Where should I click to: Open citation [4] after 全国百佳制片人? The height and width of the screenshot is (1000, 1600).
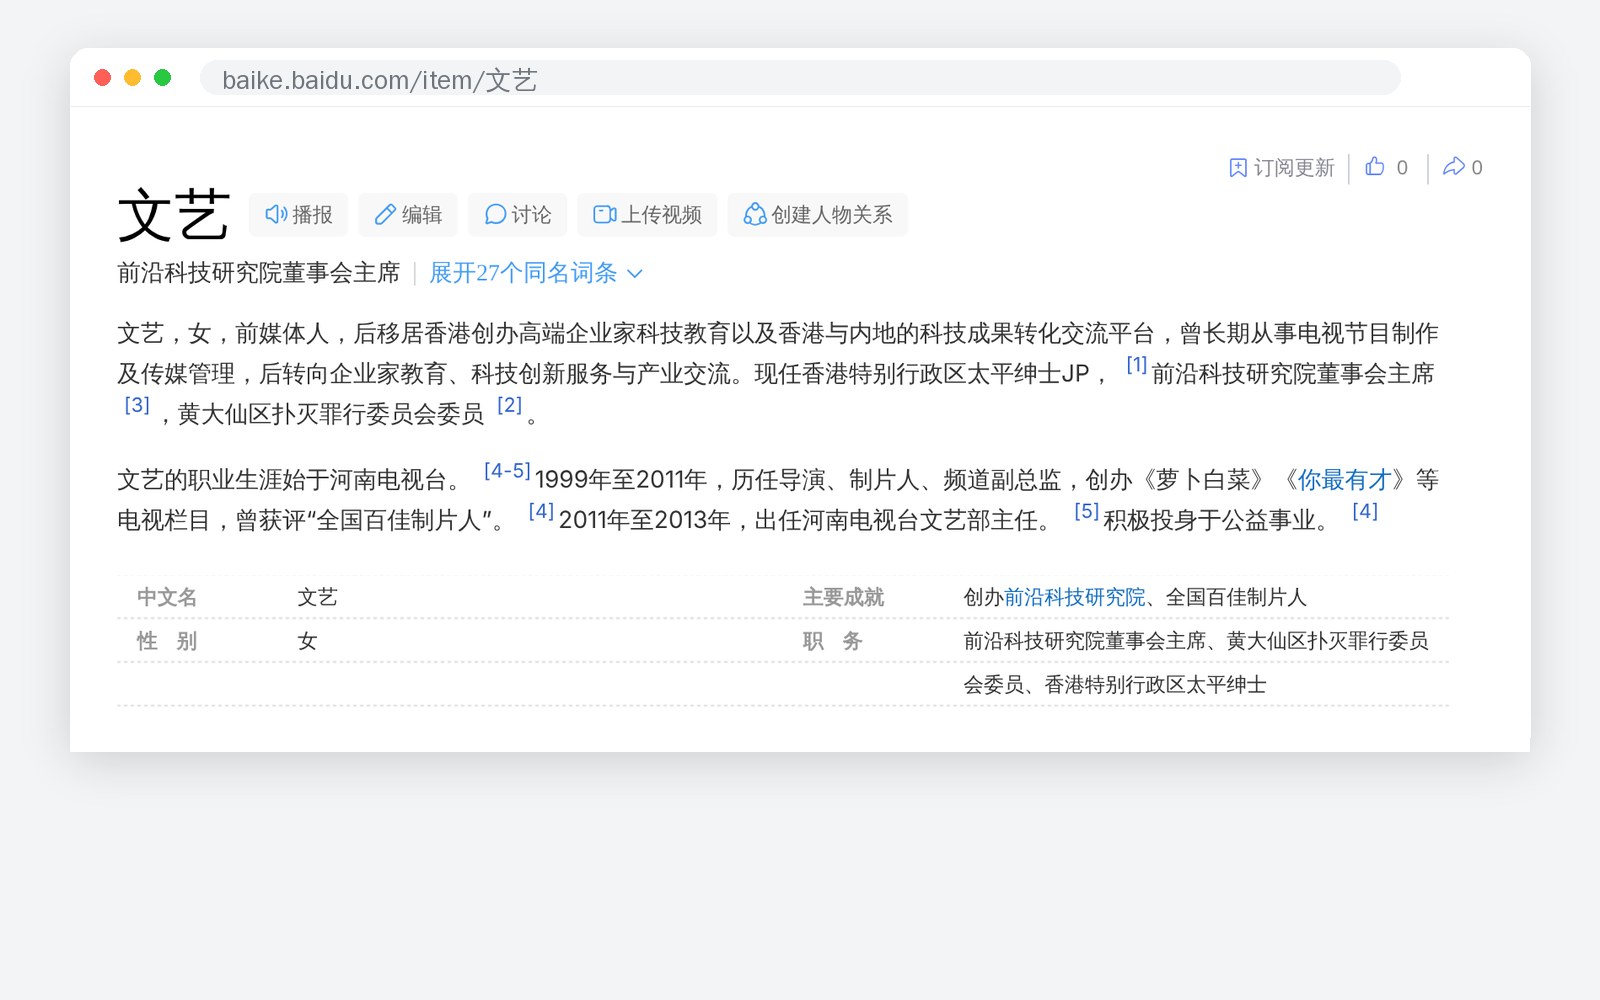pos(541,511)
